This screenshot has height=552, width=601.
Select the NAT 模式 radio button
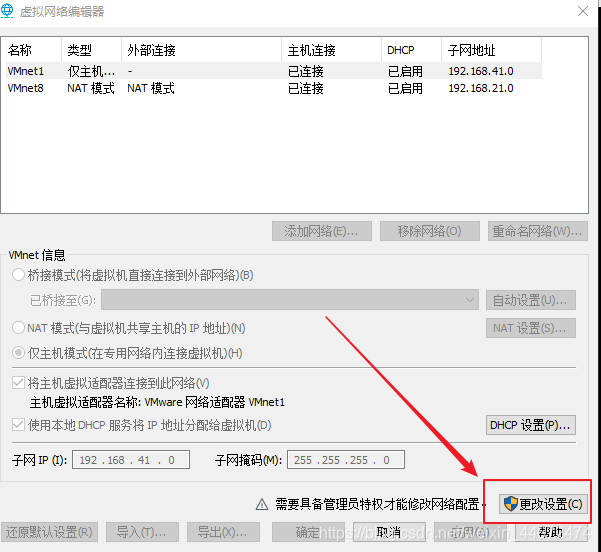click(x=18, y=328)
